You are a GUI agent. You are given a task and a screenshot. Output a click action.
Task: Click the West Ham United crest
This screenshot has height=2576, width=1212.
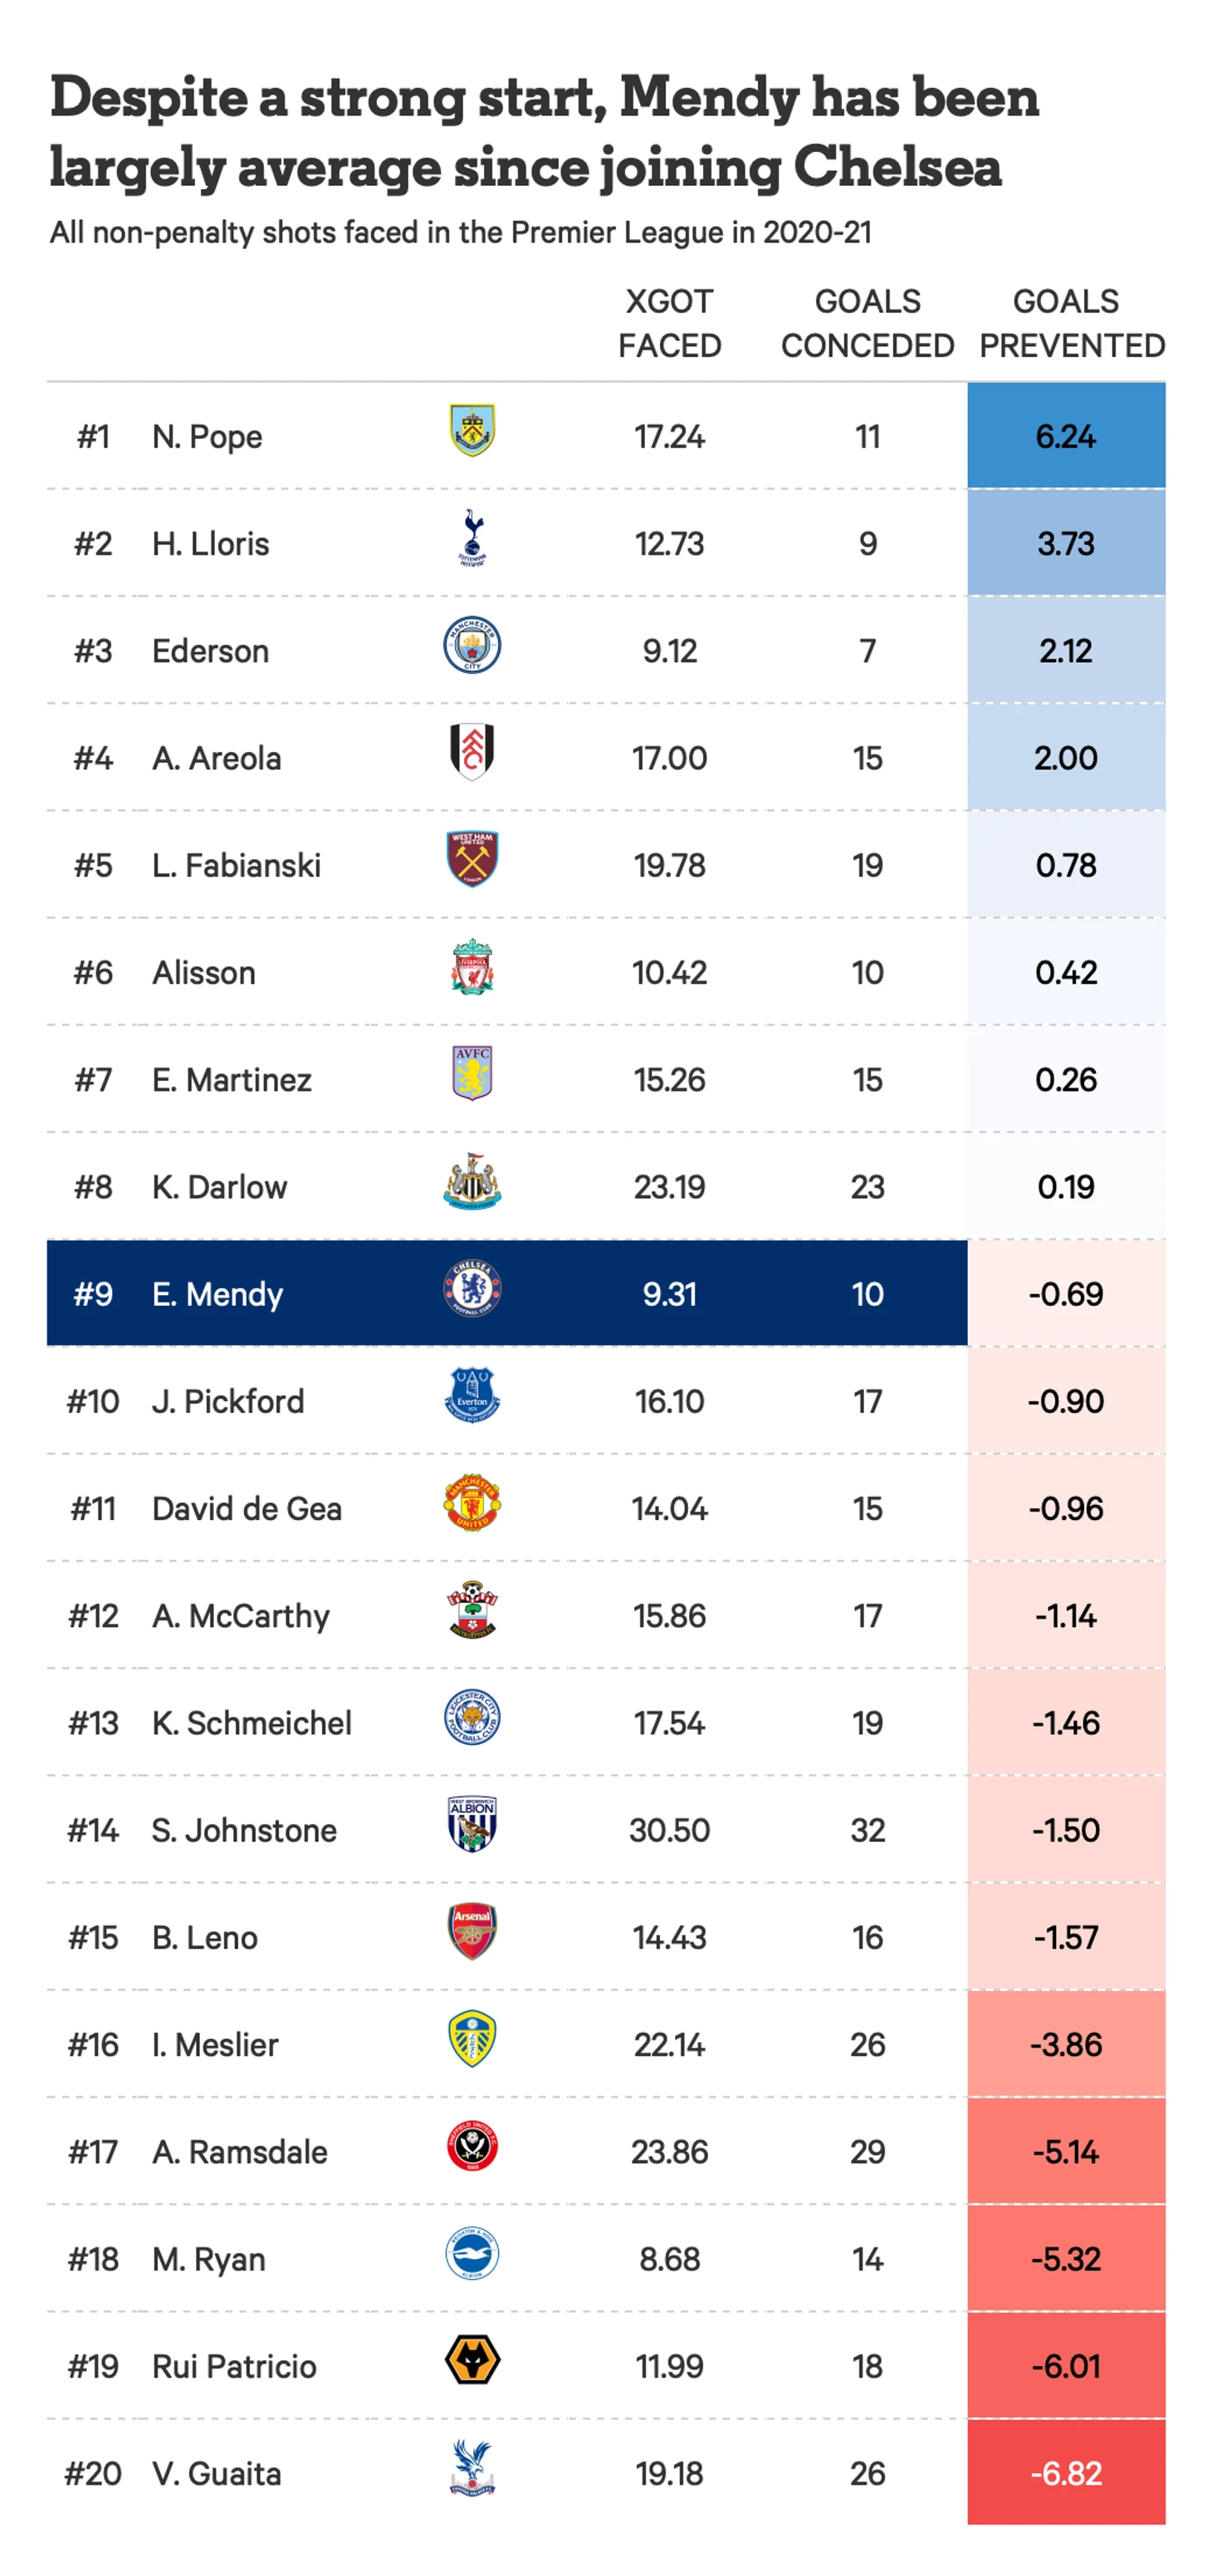[472, 860]
